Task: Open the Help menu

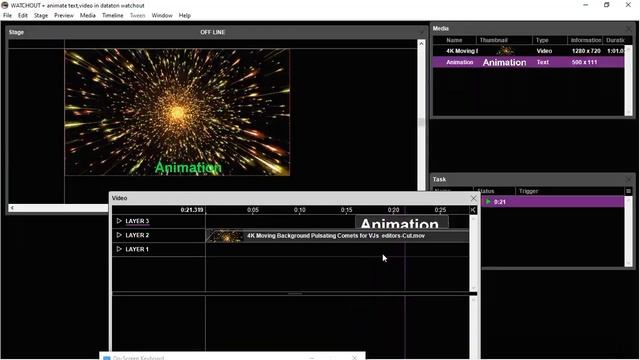Action: [185, 16]
